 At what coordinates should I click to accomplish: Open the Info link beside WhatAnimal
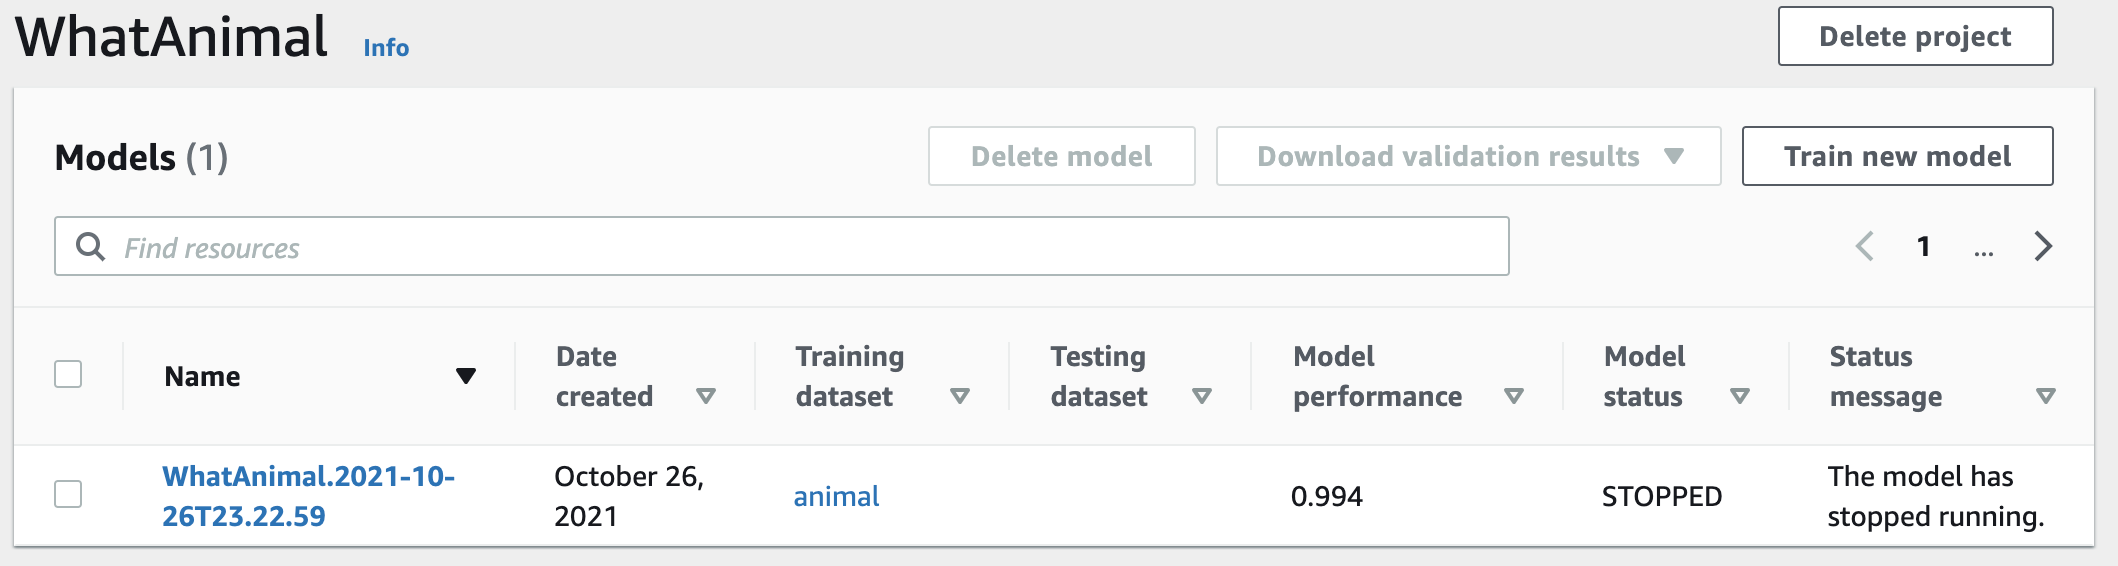click(x=386, y=48)
